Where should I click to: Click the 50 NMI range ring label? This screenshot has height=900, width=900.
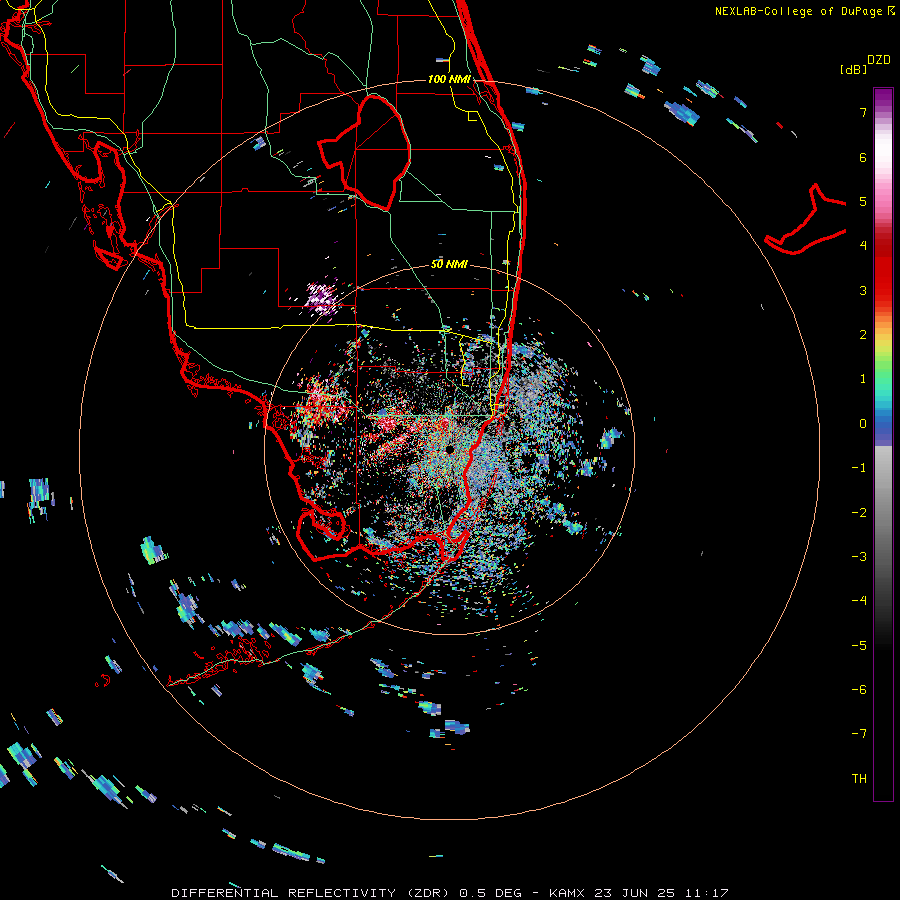pos(449,264)
